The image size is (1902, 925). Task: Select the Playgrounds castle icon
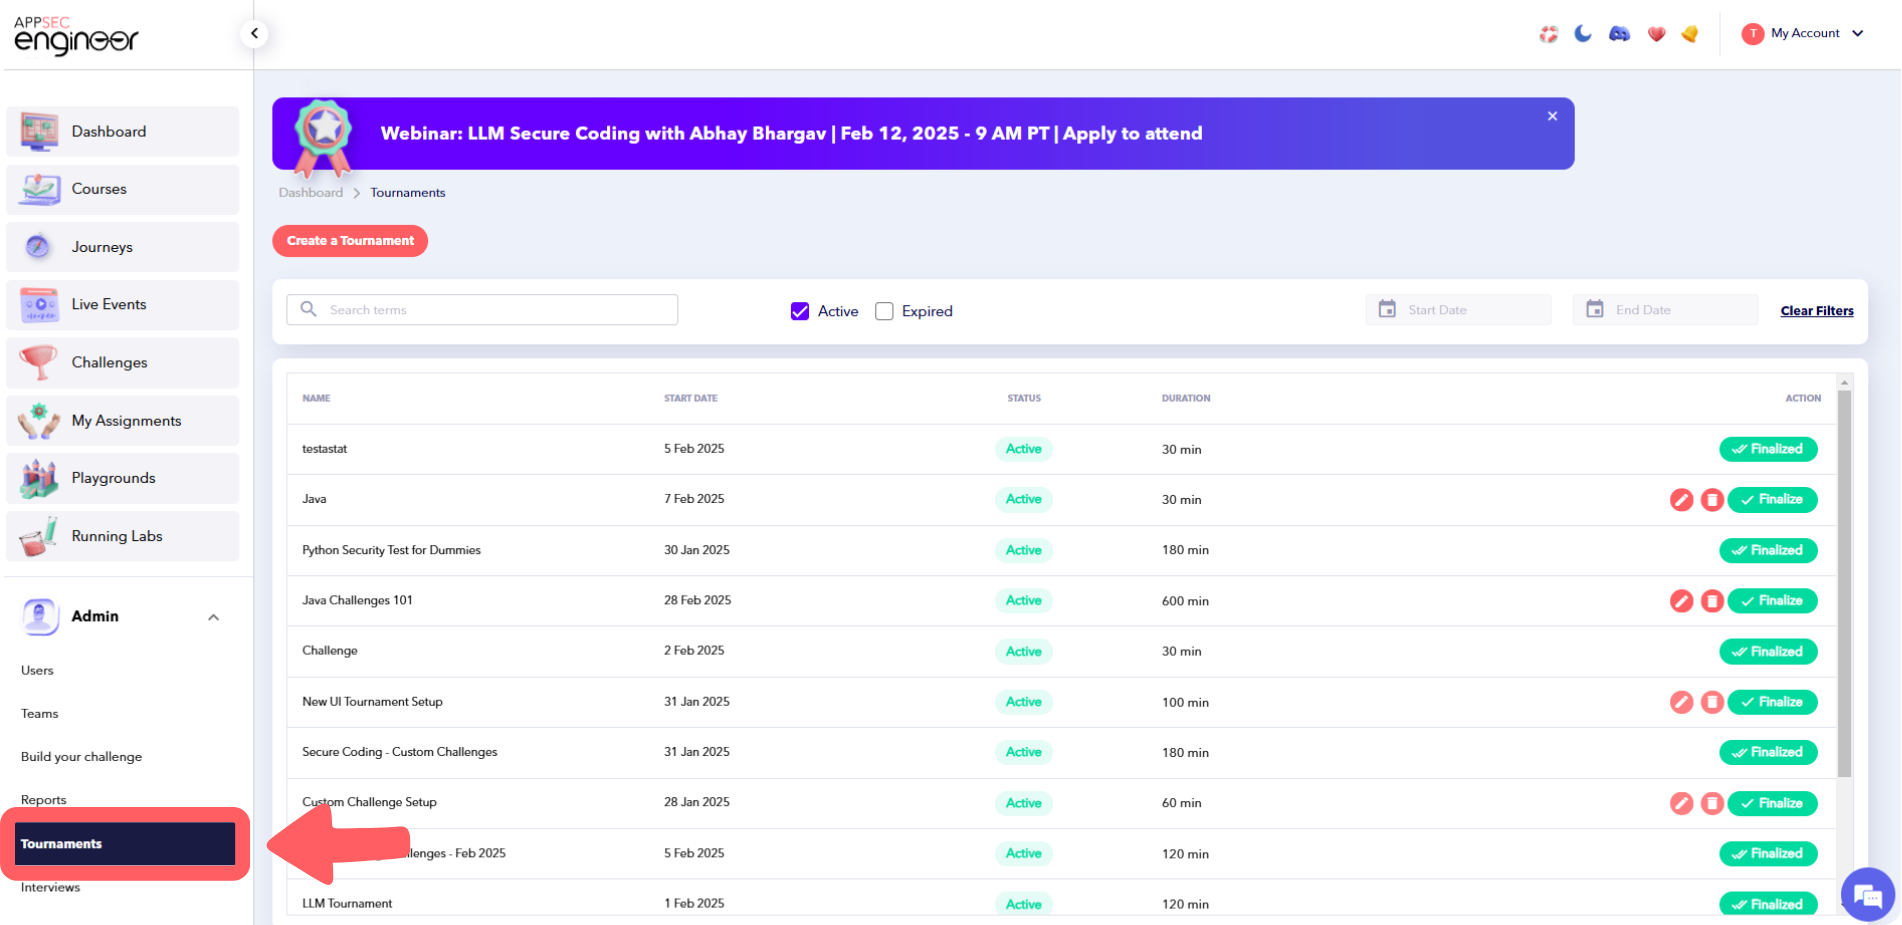[39, 478]
